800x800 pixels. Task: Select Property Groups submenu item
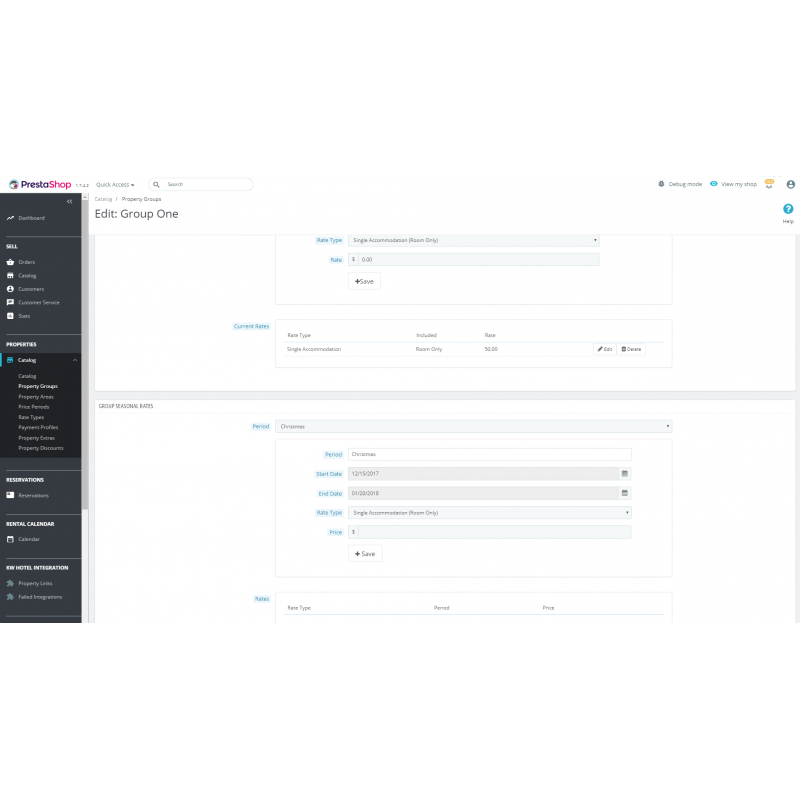(x=38, y=386)
